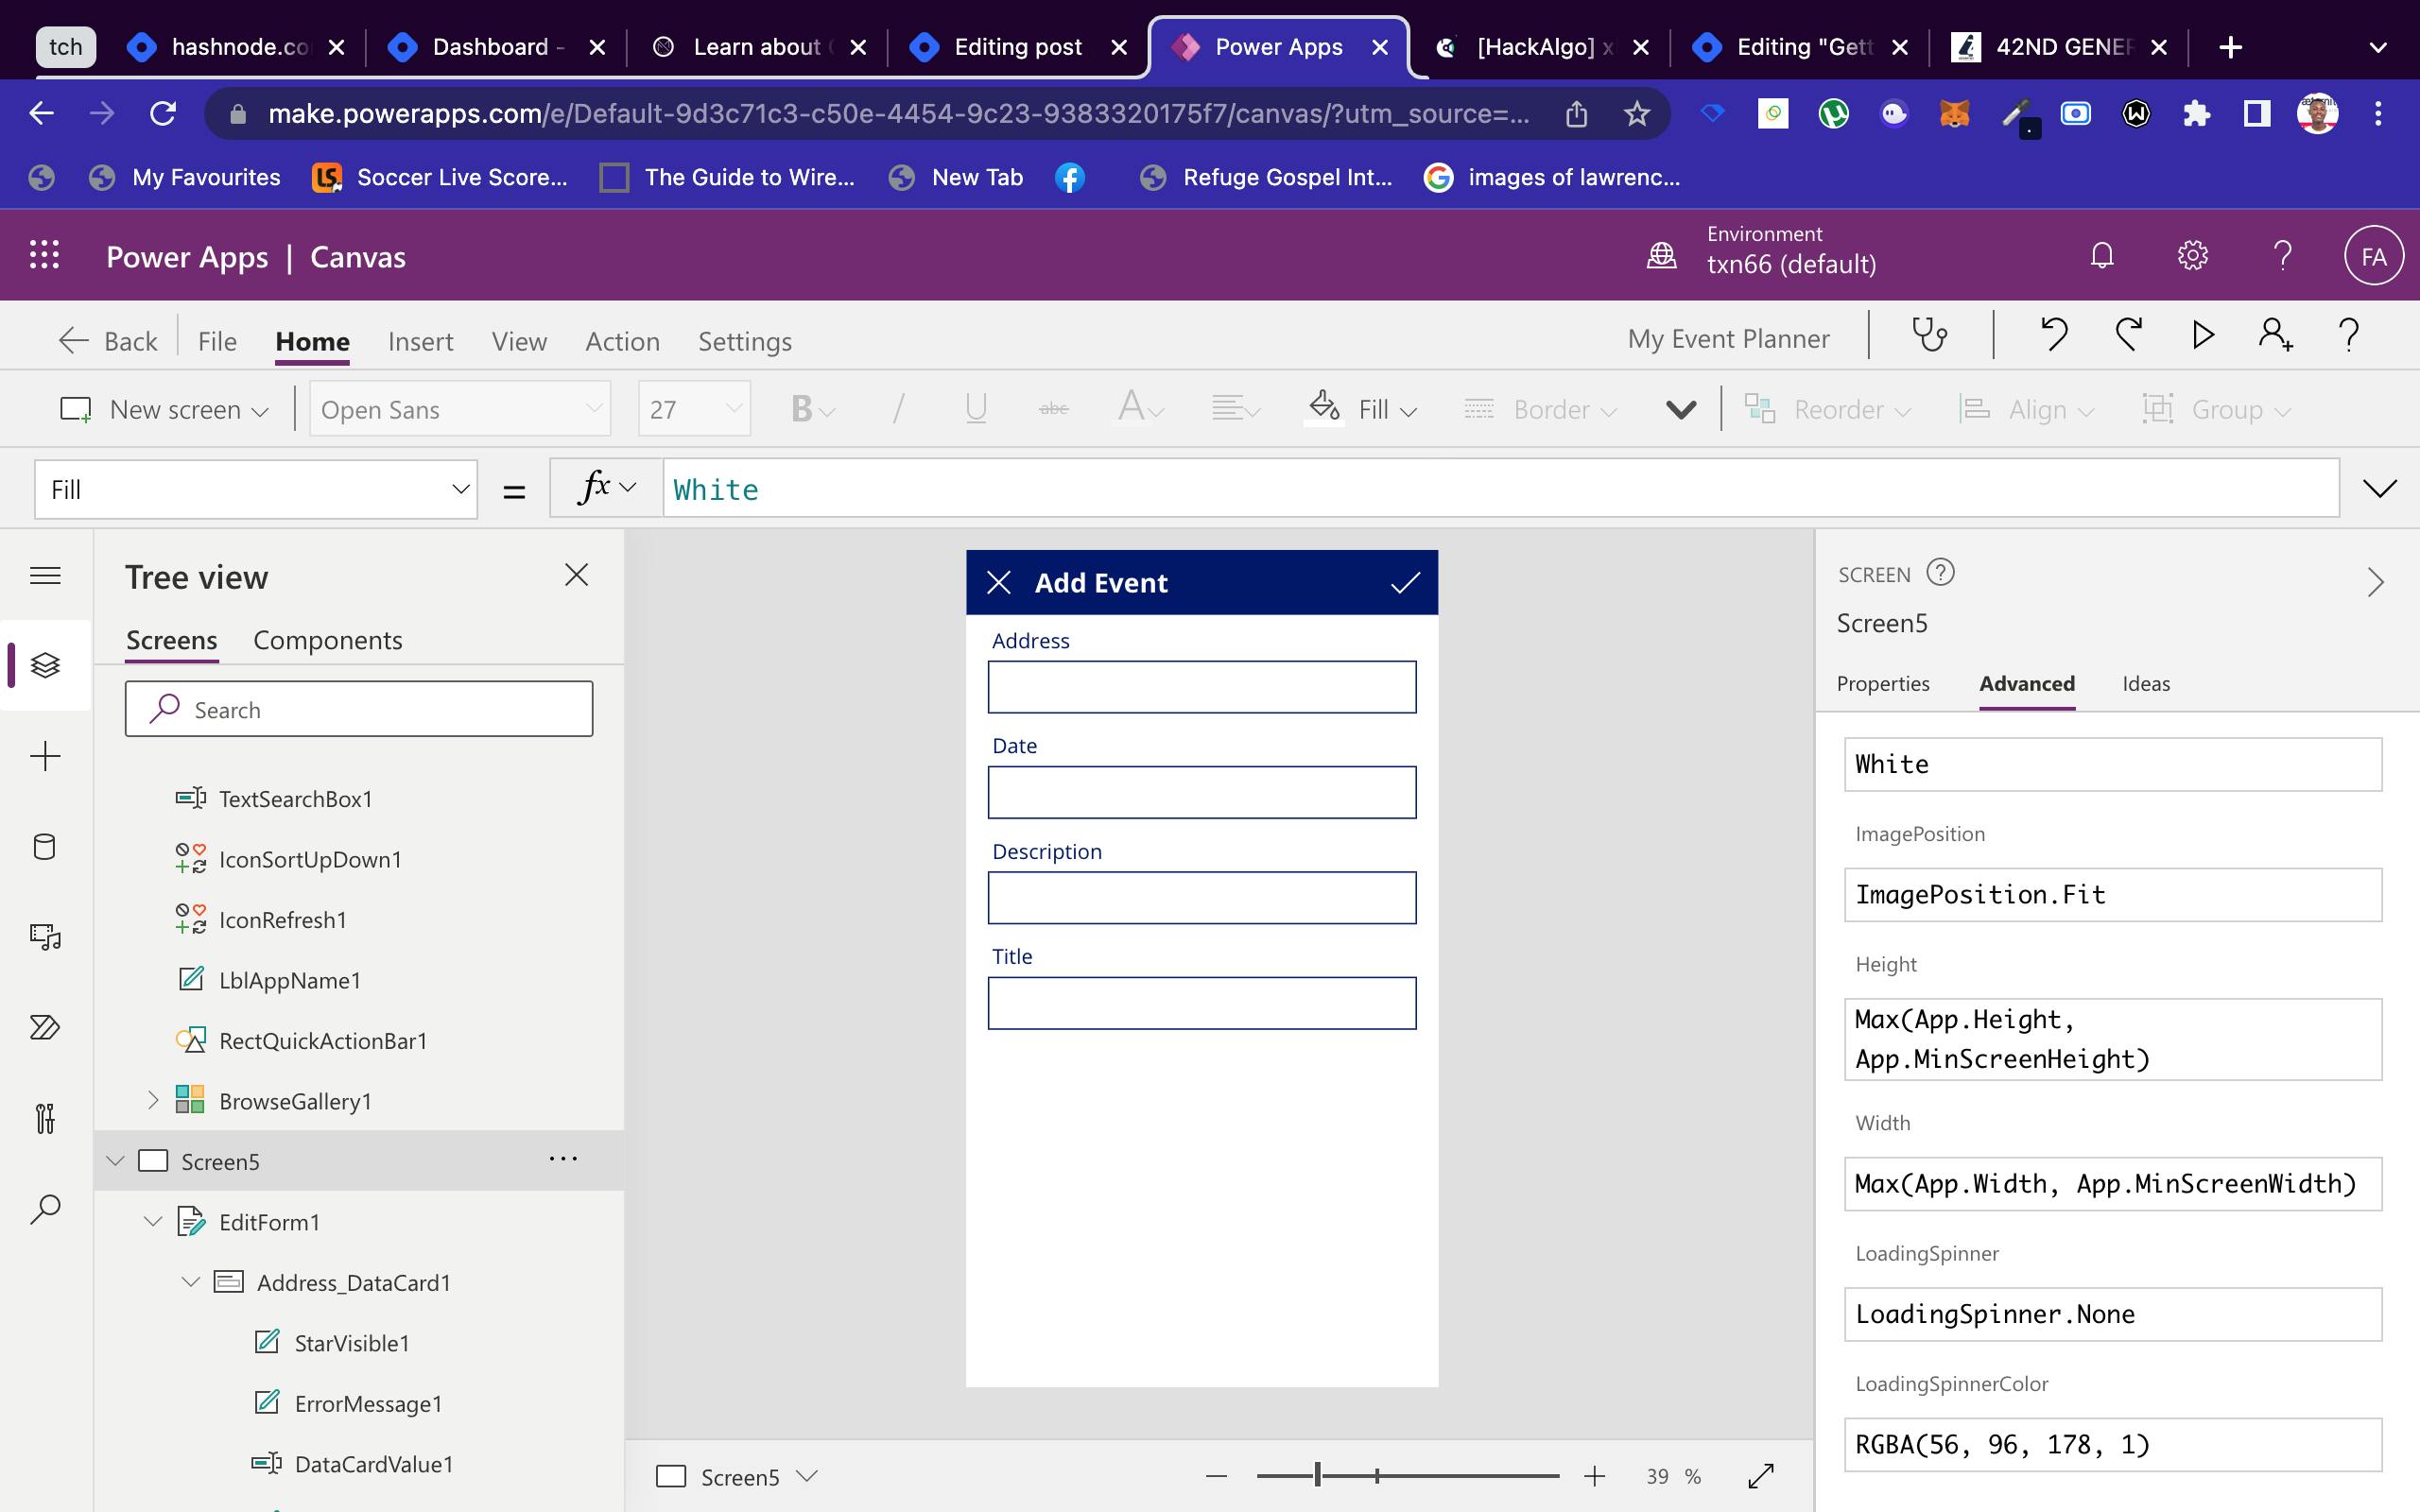Click the Title input field in form
Viewport: 2420px width, 1512px height.
tap(1202, 1002)
